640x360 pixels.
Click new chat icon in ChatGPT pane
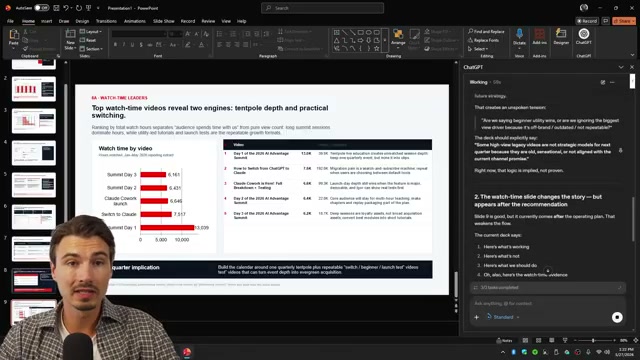point(603,82)
